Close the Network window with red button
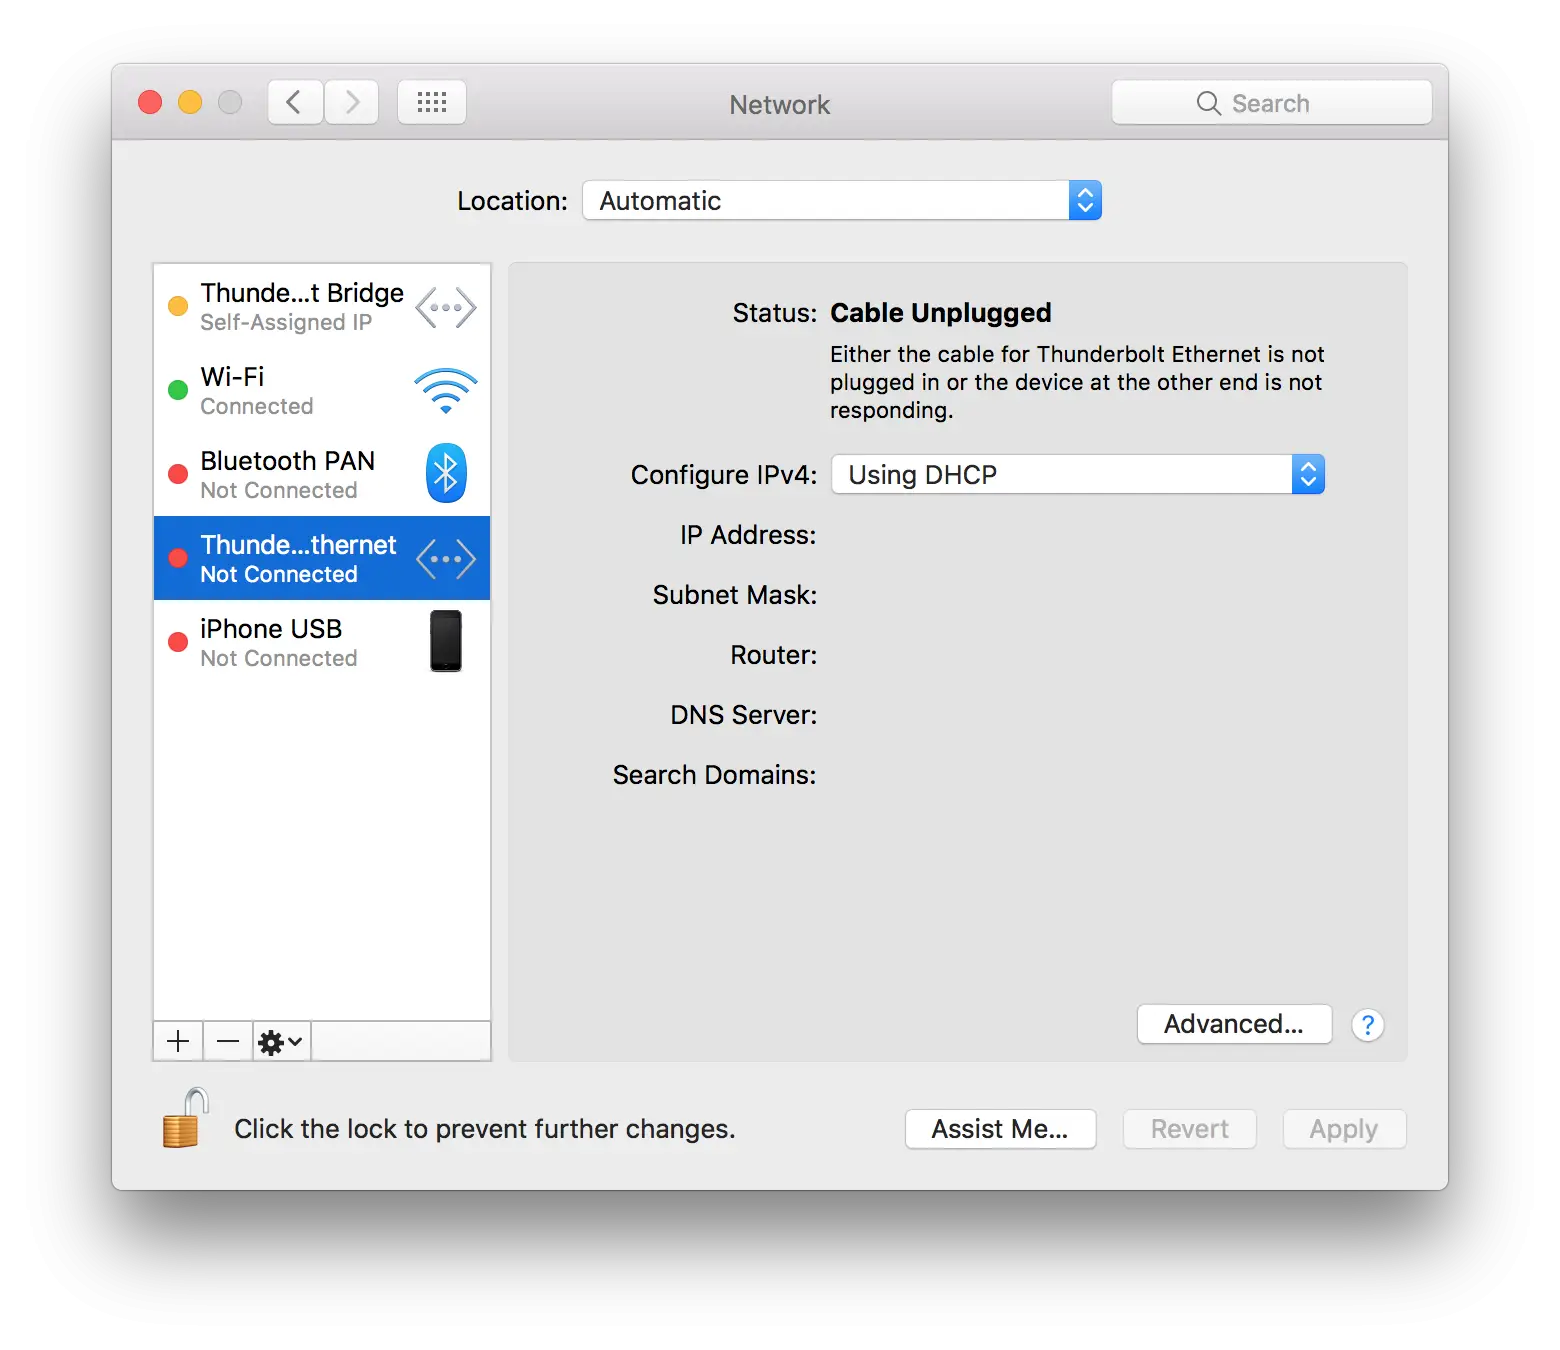1560x1350 pixels. pos(150,102)
